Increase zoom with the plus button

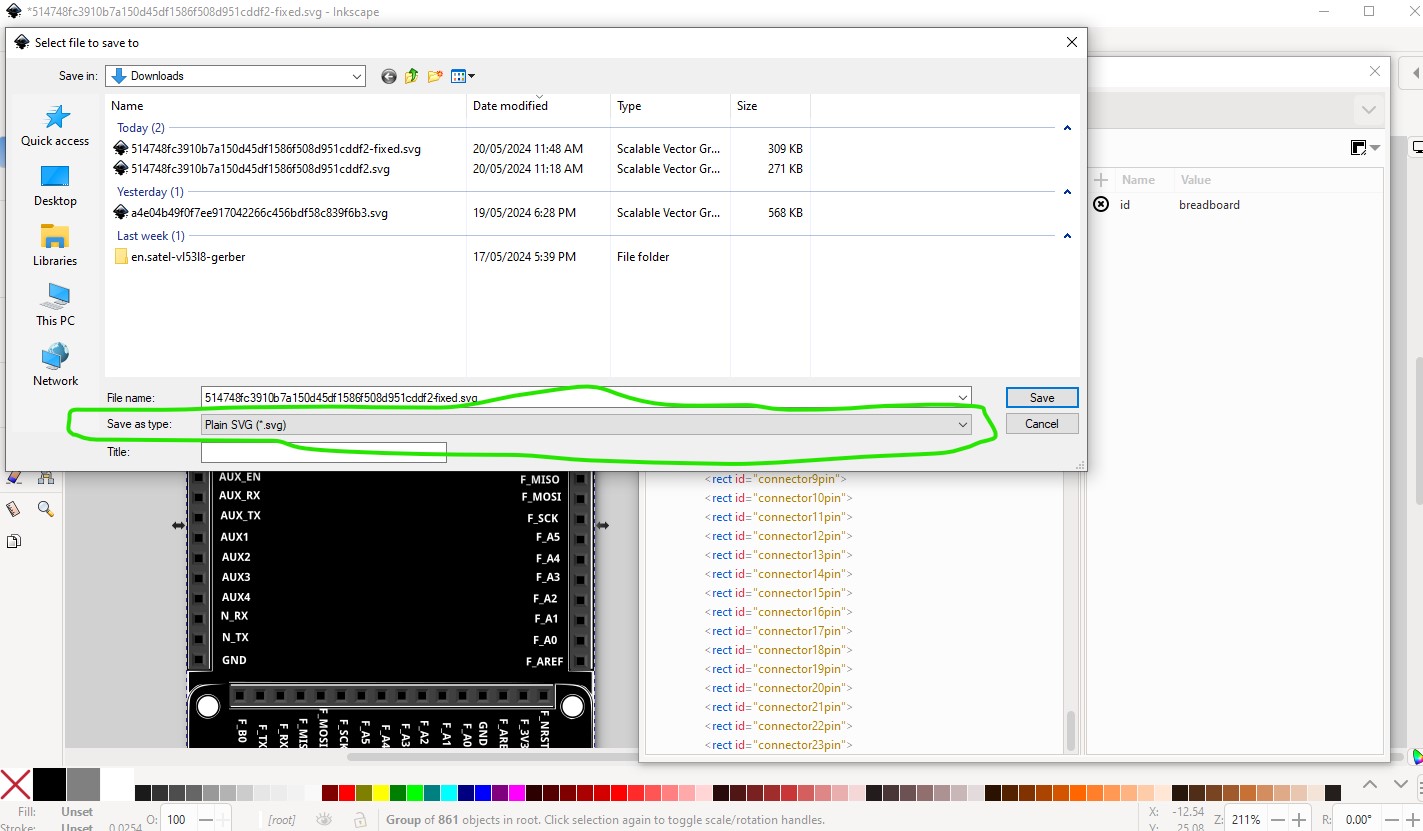pos(1299,820)
